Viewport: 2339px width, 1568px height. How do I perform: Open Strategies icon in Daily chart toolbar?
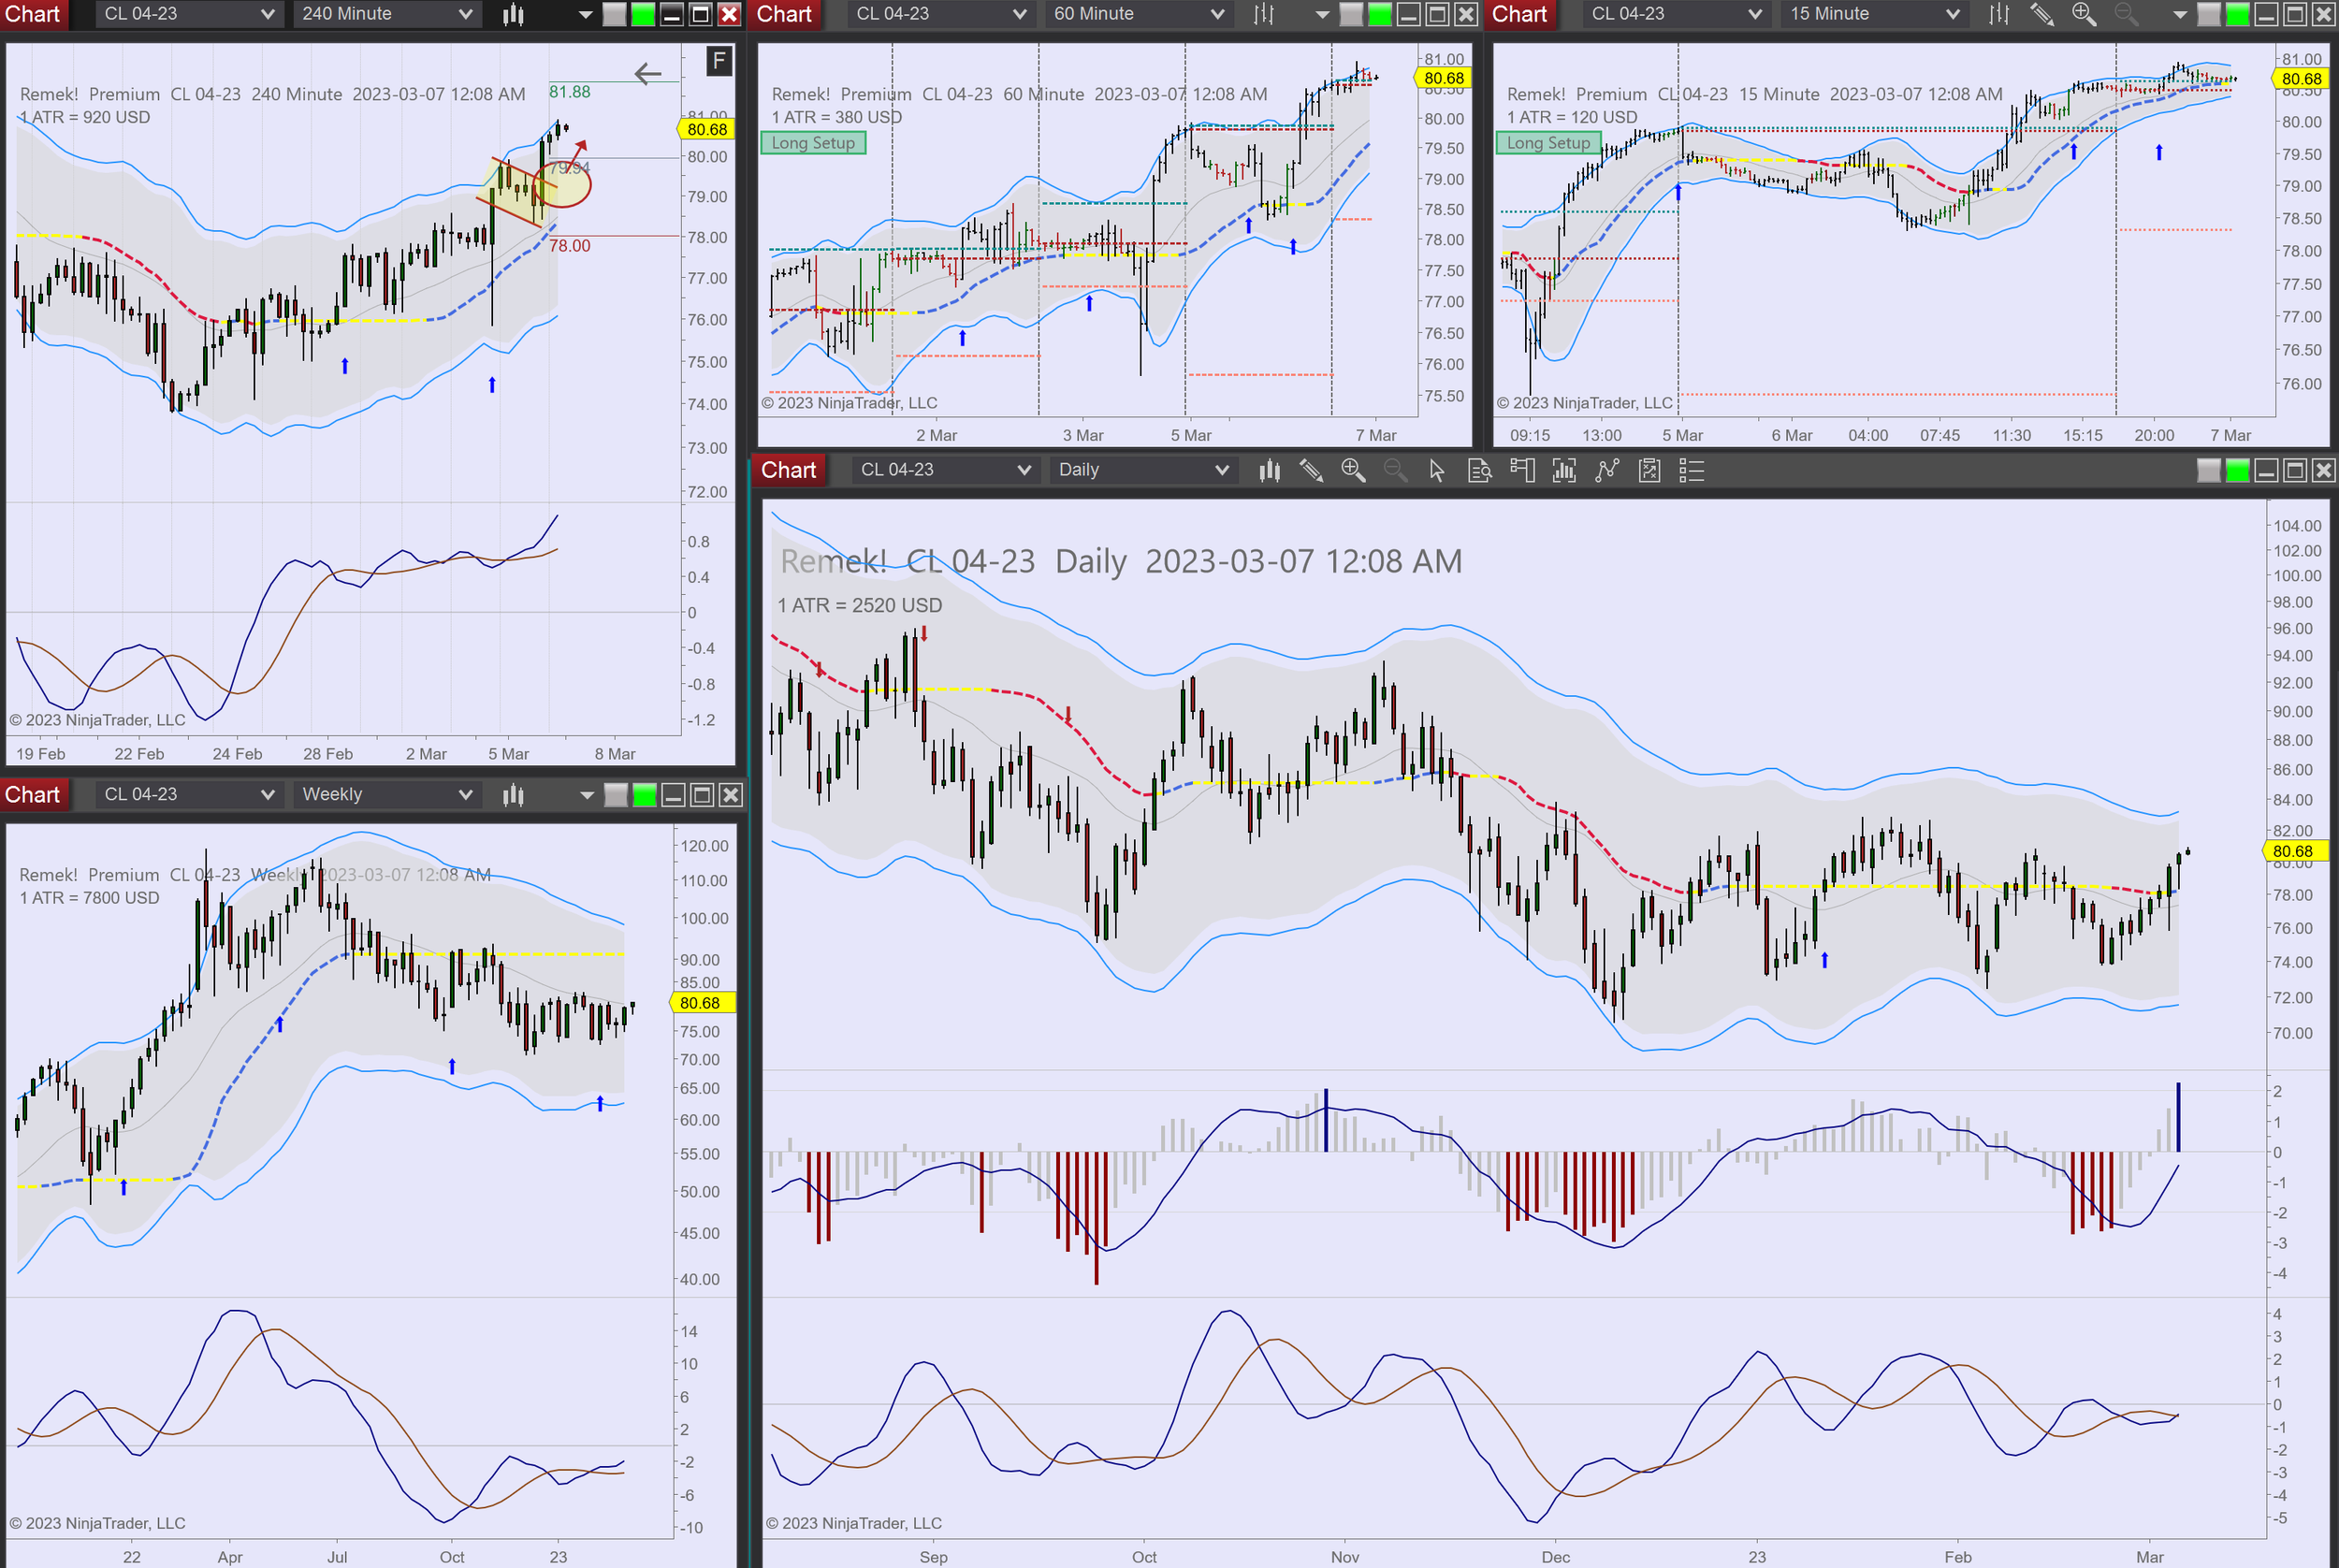tap(1649, 470)
